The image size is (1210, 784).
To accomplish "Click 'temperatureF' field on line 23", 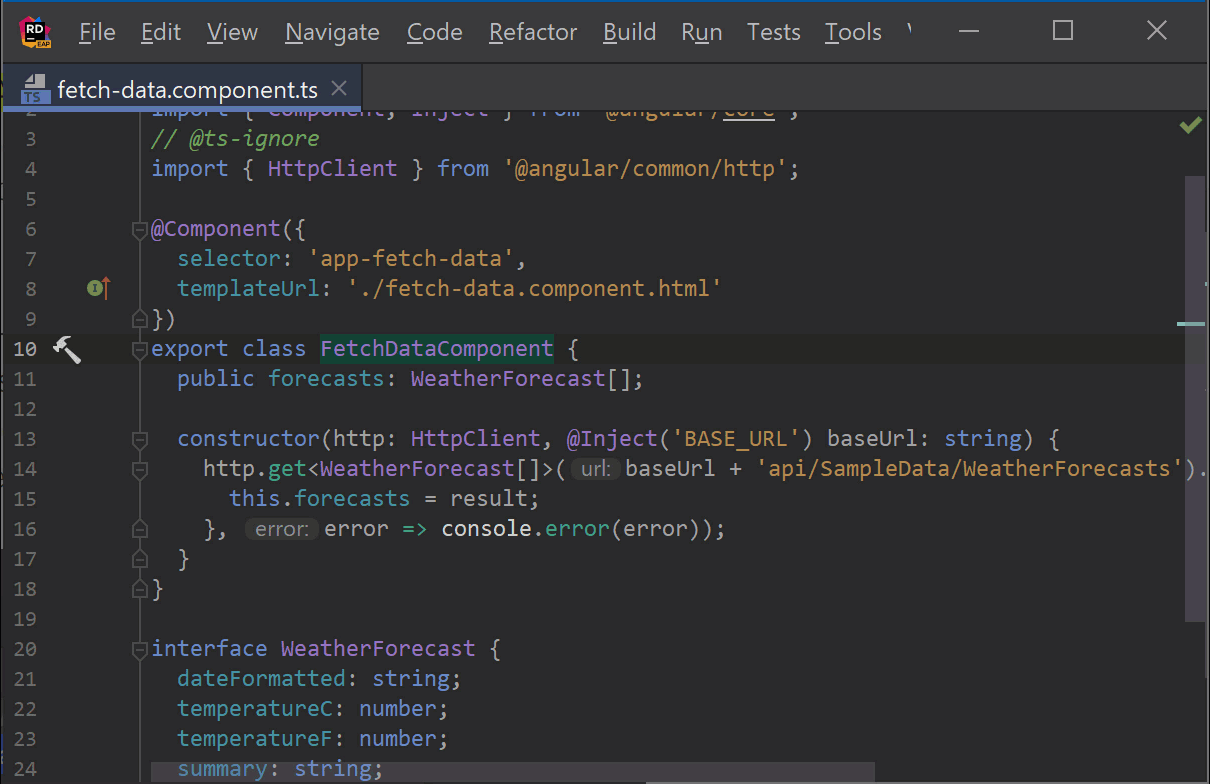I will click(x=255, y=739).
